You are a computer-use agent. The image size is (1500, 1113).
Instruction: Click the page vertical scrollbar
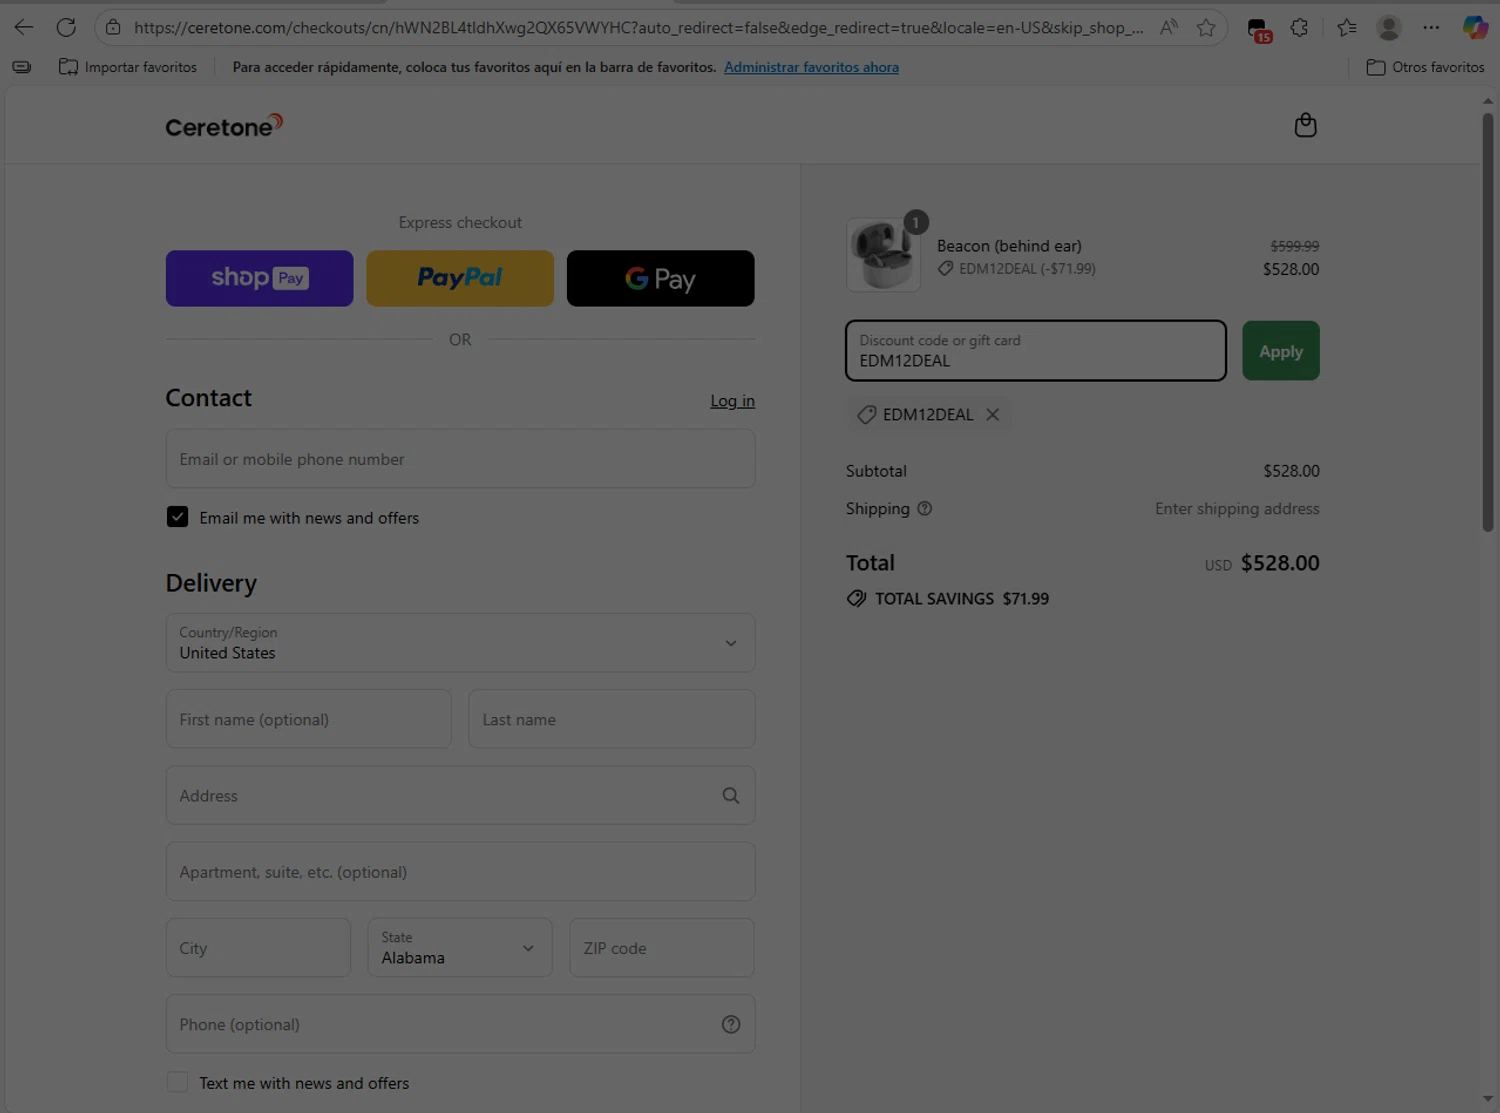(1487, 322)
